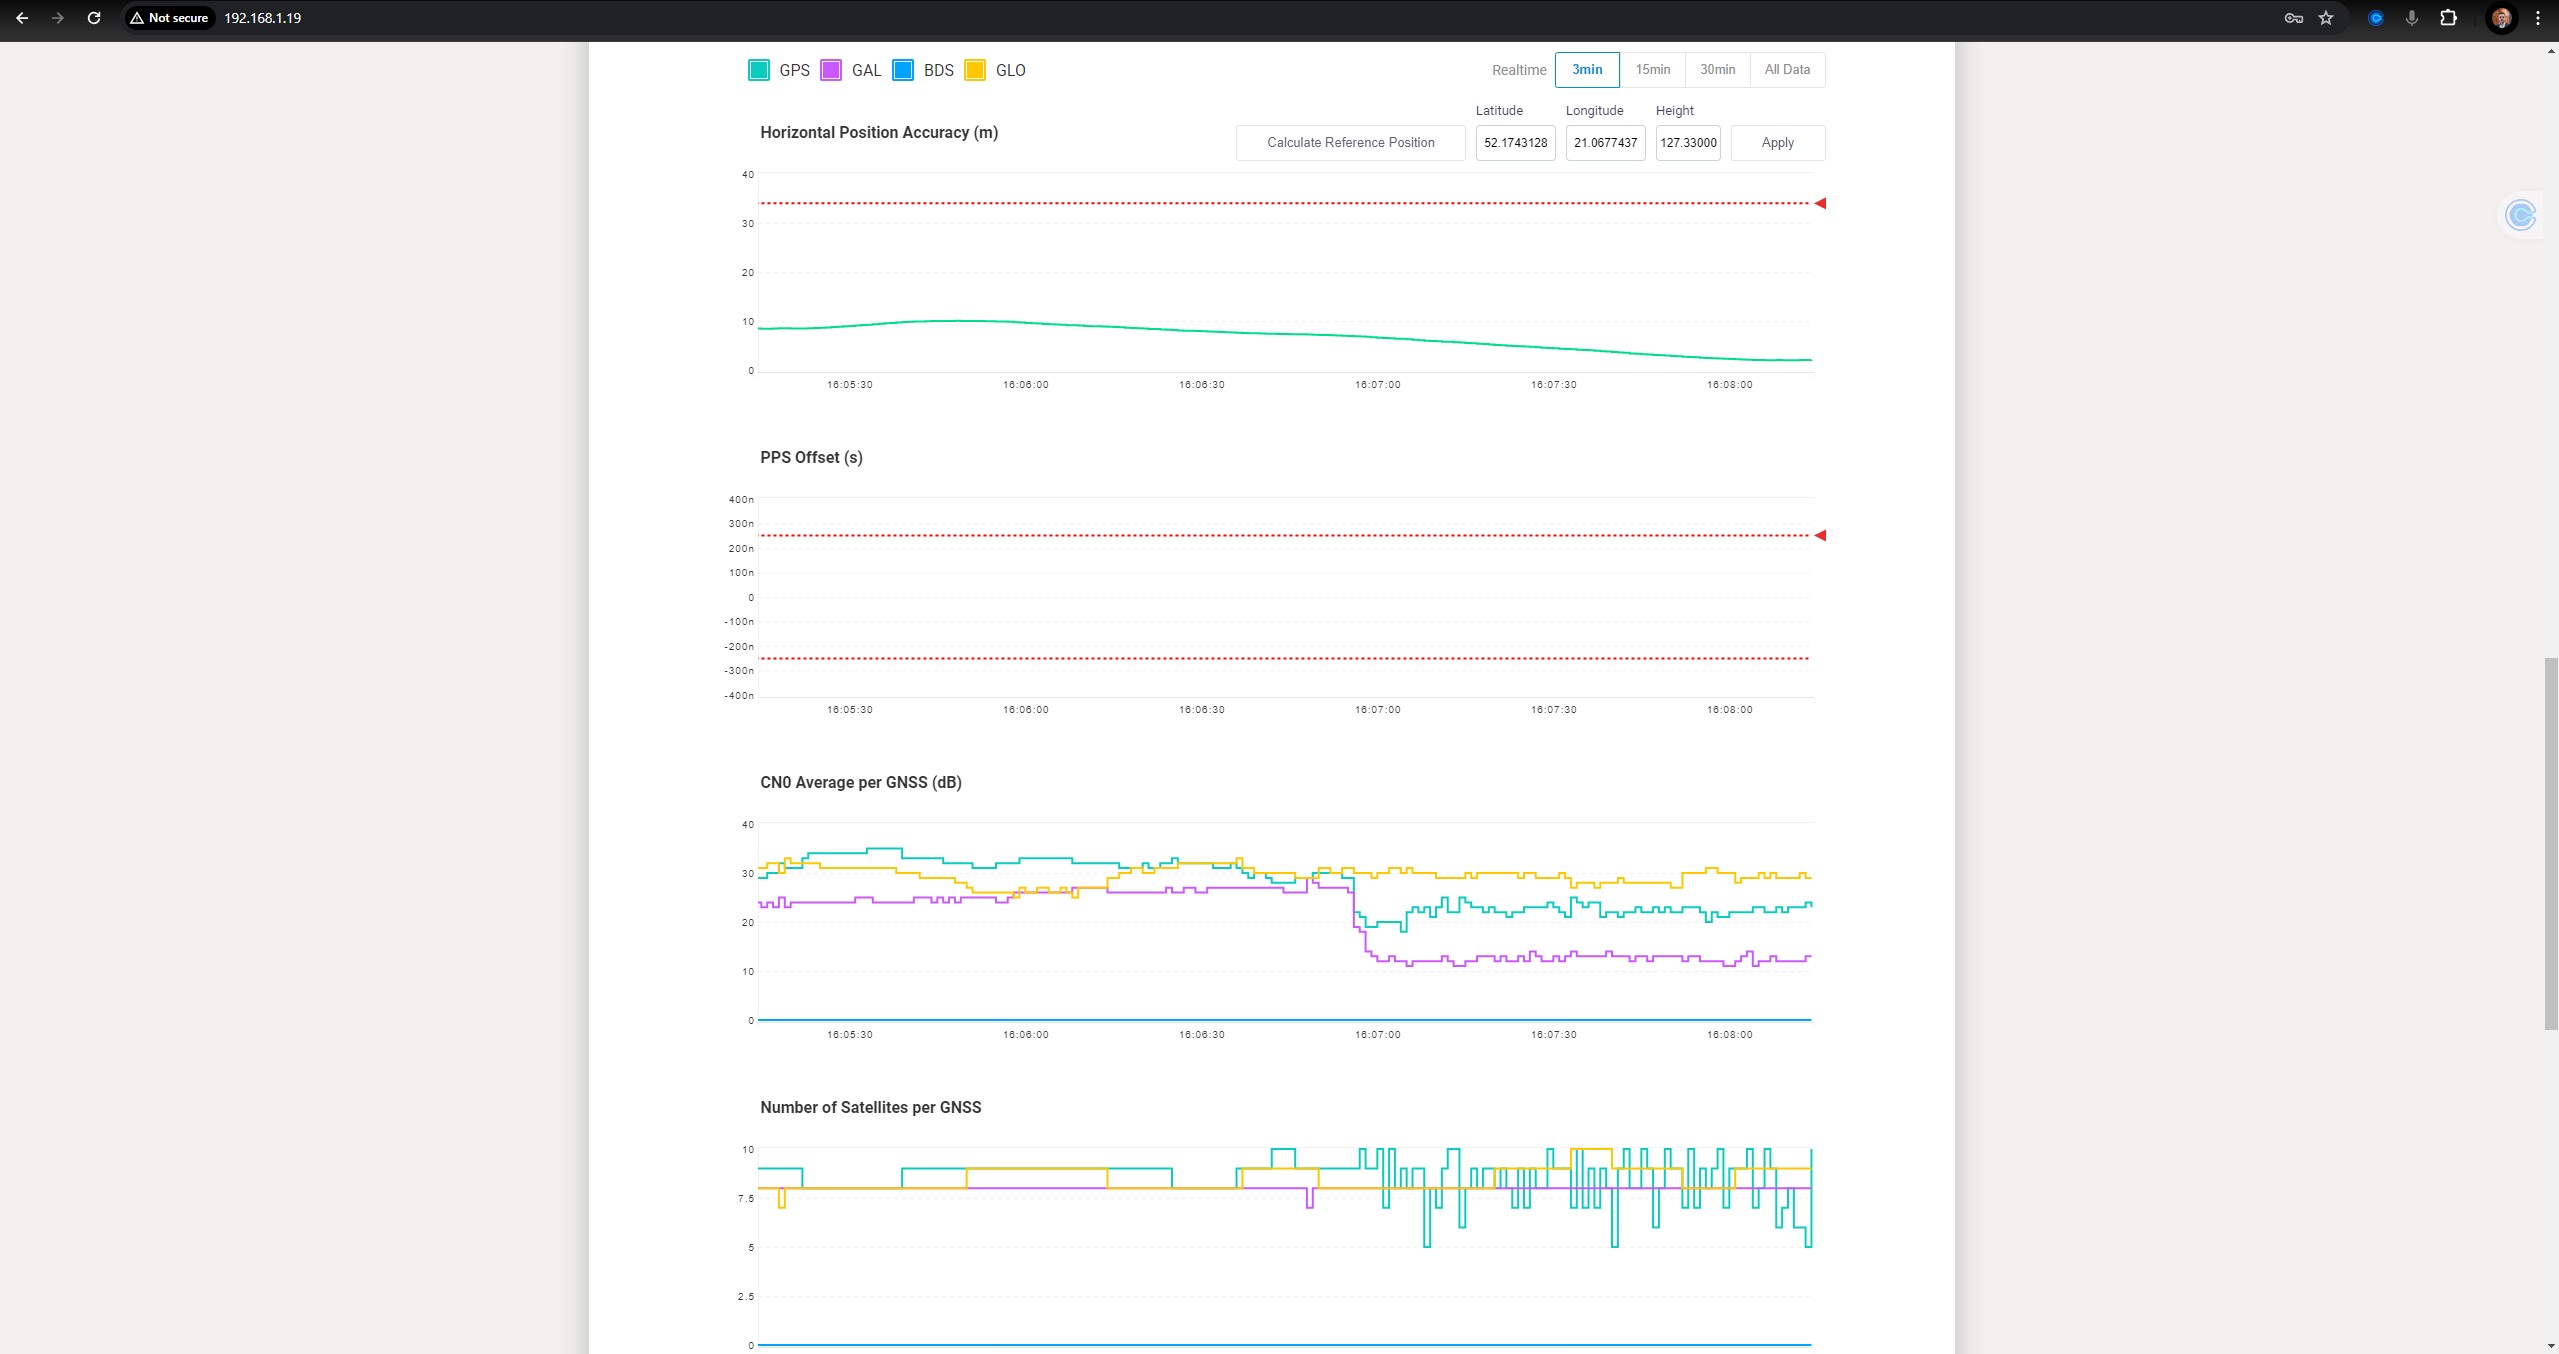This screenshot has width=2559, height=1354.
Task: Click the Not secure site warning
Action: point(169,18)
